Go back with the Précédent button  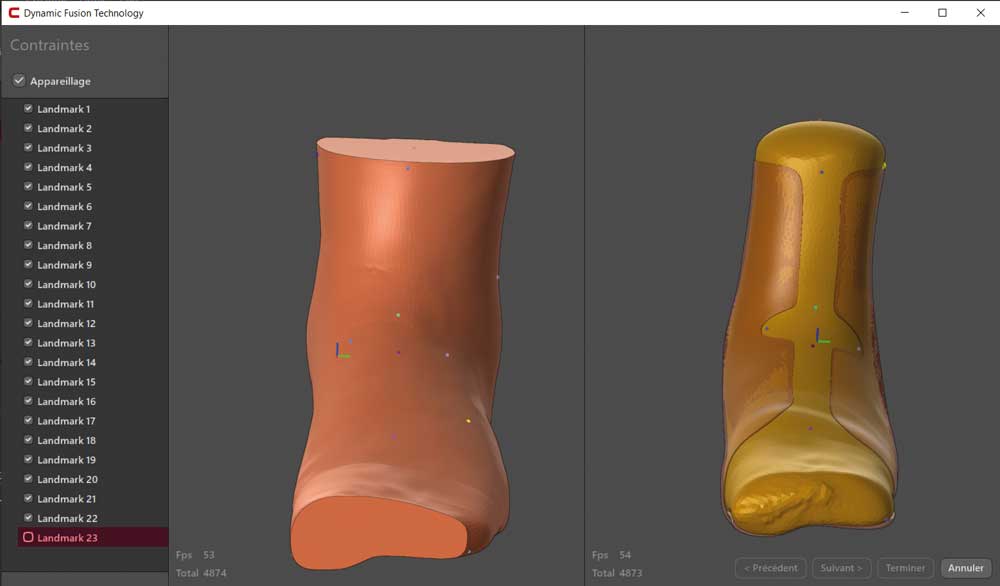(x=770, y=568)
